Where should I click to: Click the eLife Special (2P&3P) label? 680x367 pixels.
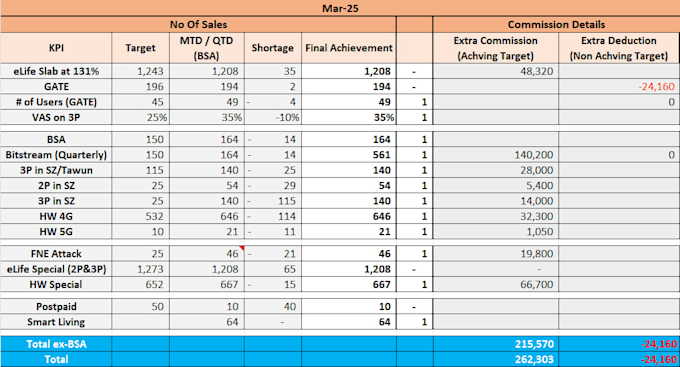56,269
